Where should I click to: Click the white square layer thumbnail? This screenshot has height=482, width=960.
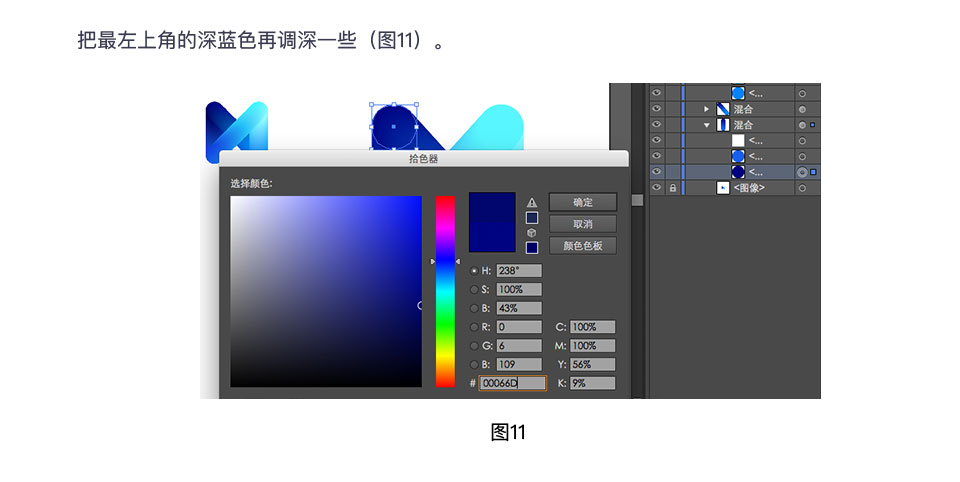point(738,141)
